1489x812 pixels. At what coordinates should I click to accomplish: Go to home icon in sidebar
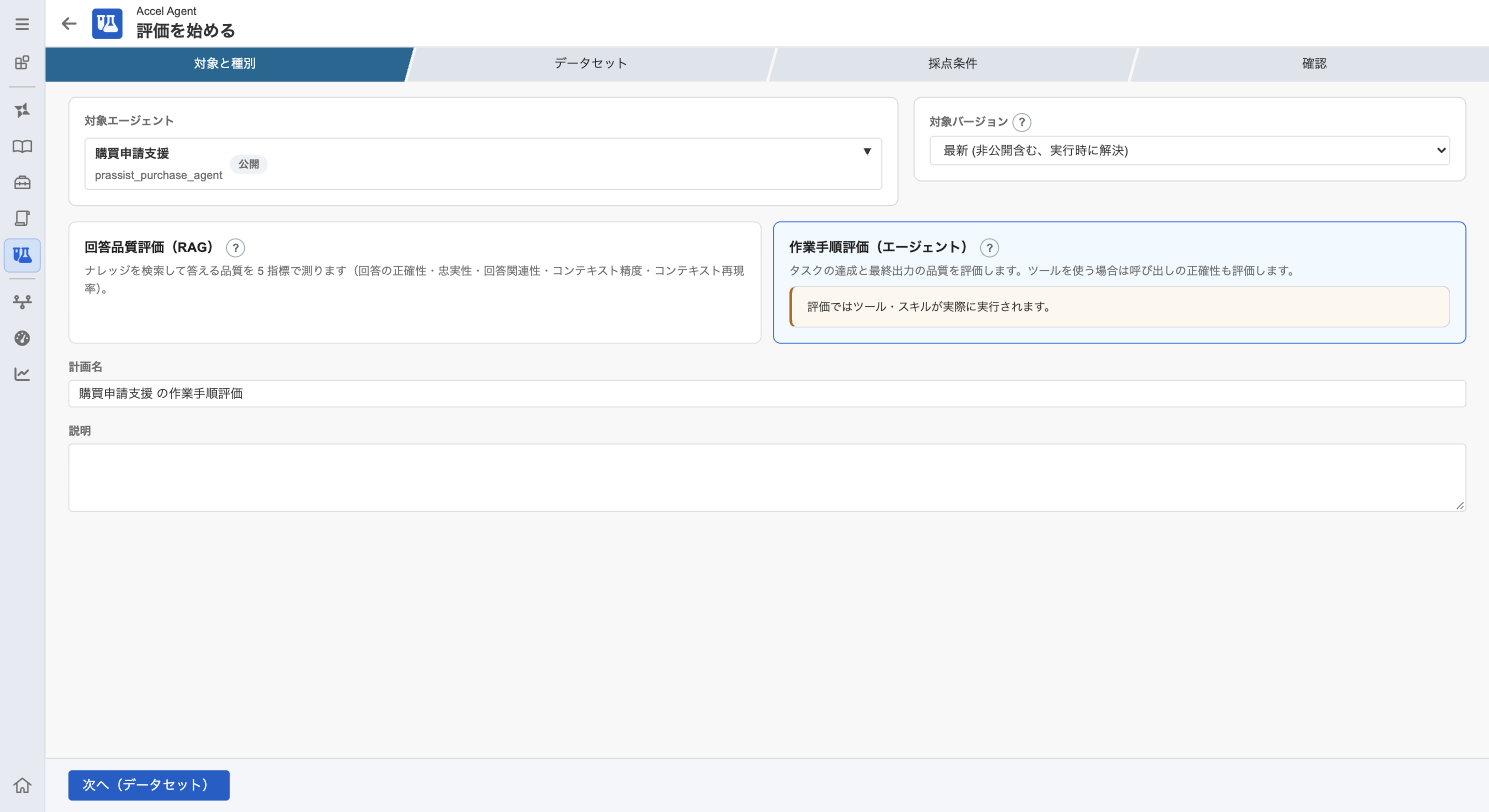click(22, 786)
